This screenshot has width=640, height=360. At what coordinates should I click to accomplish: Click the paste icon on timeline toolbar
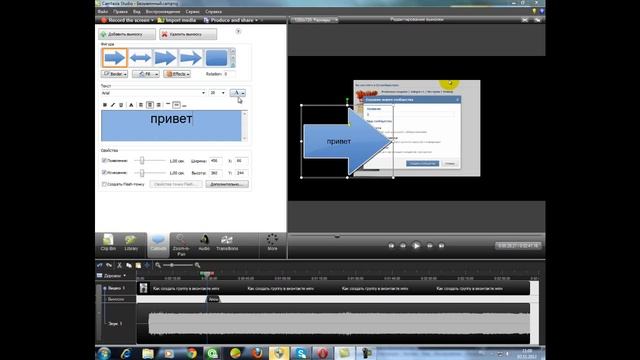tap(138, 265)
